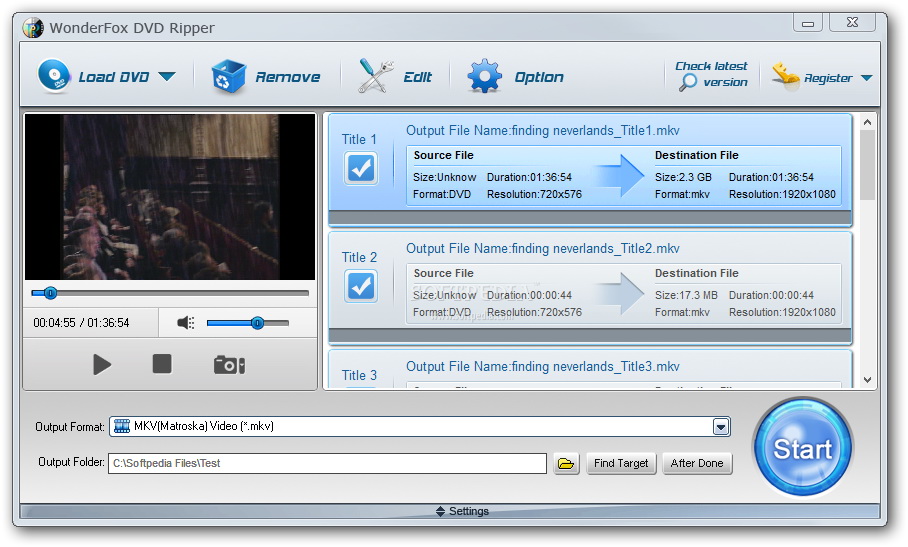This screenshot has width=908, height=547.
Task: Click the WonderFox app logo icon
Action: [x=33, y=28]
